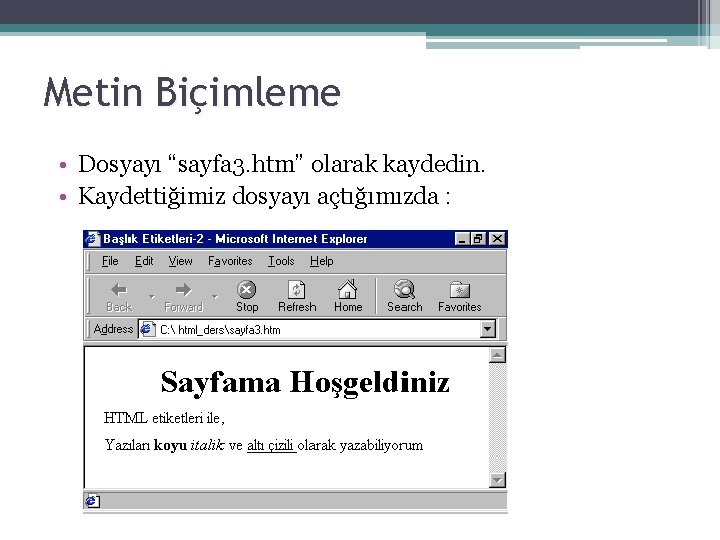The width and height of the screenshot is (720, 540).
Task: Open the Edit menu
Action: tap(144, 261)
